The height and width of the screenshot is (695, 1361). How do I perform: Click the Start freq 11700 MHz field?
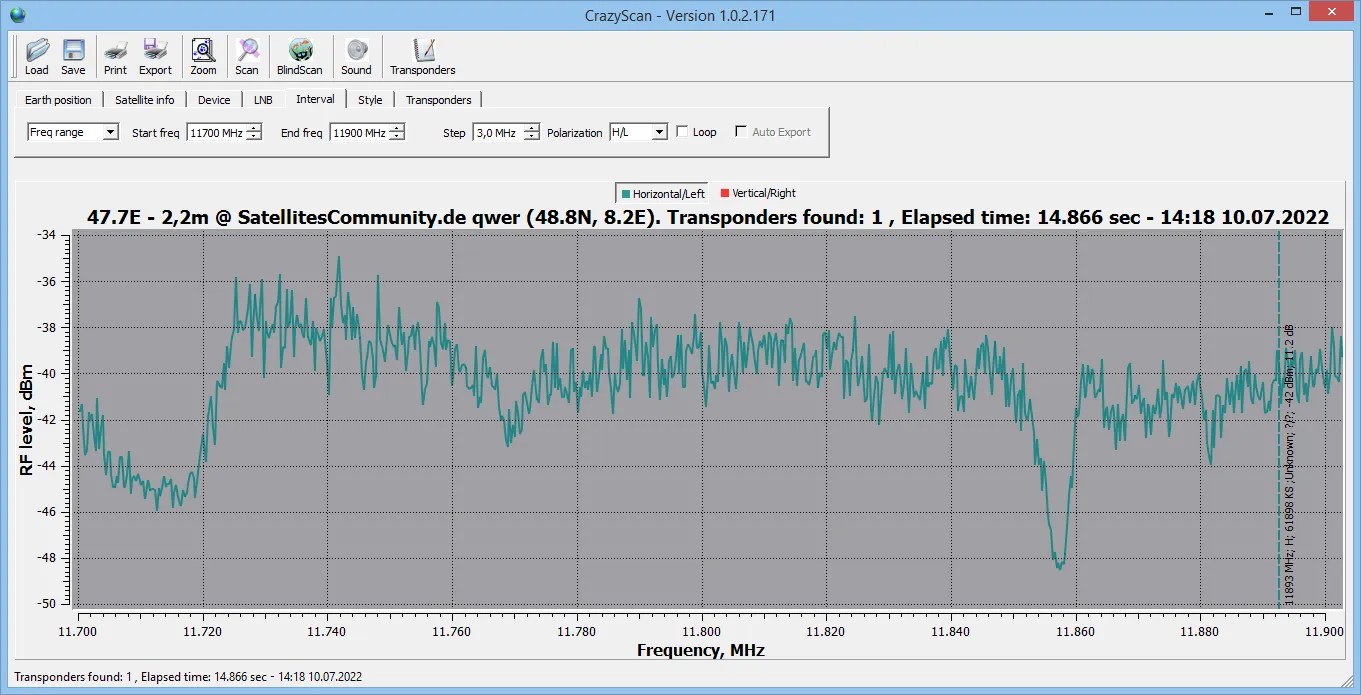tap(216, 132)
